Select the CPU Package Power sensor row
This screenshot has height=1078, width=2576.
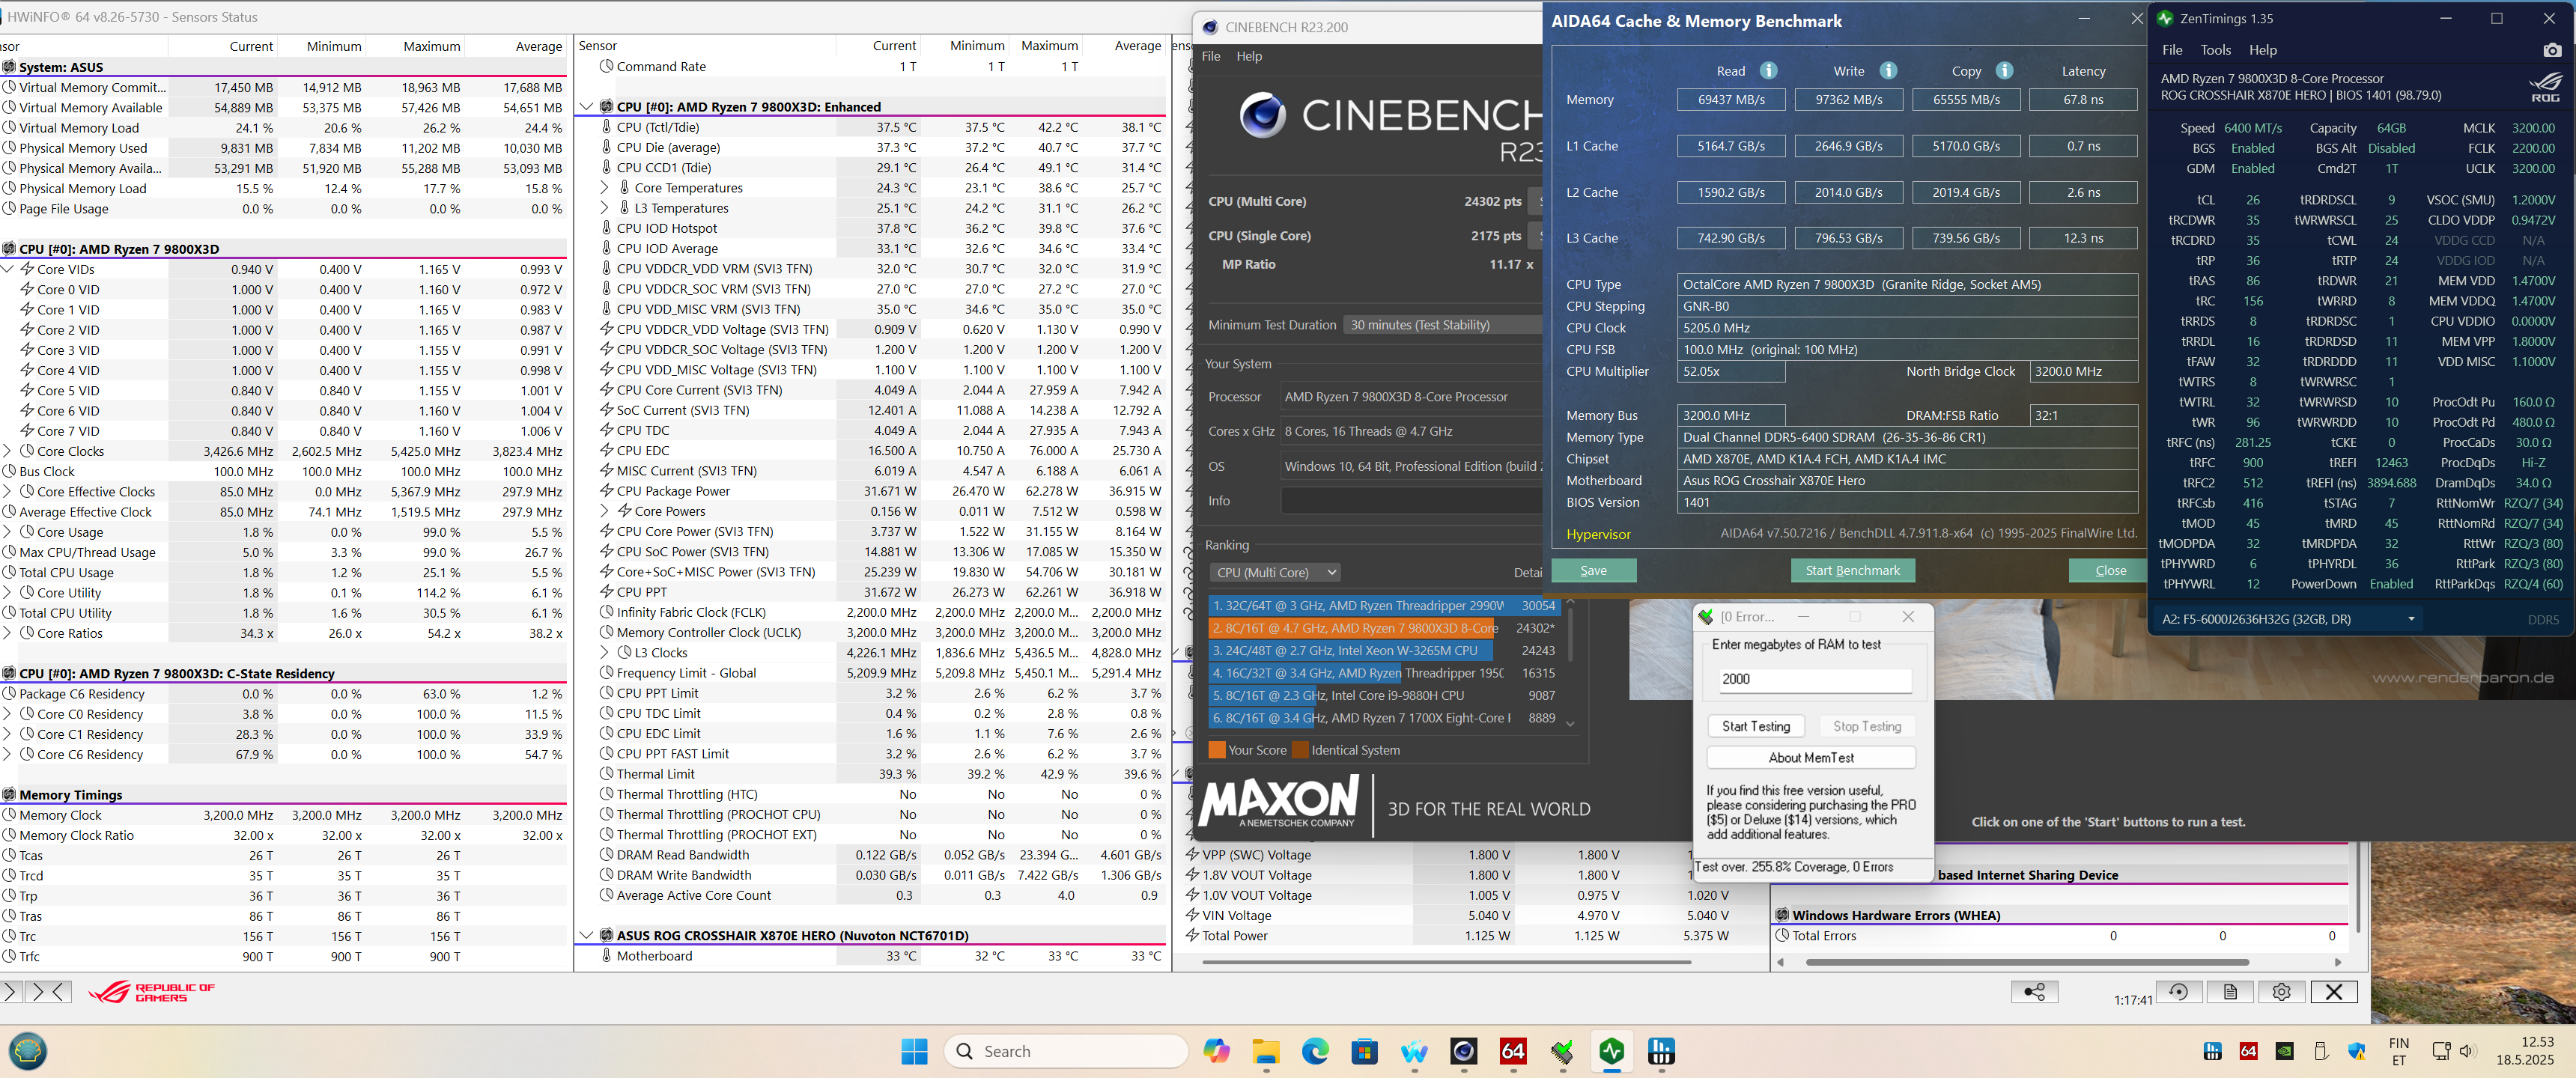(872, 491)
